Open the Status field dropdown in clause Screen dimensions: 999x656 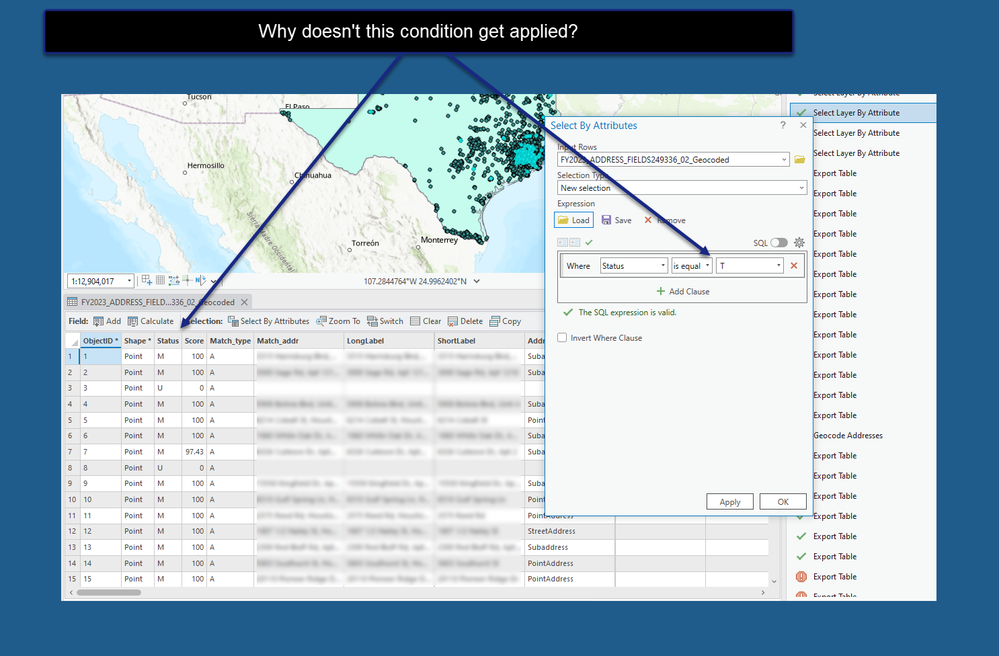[x=633, y=266]
